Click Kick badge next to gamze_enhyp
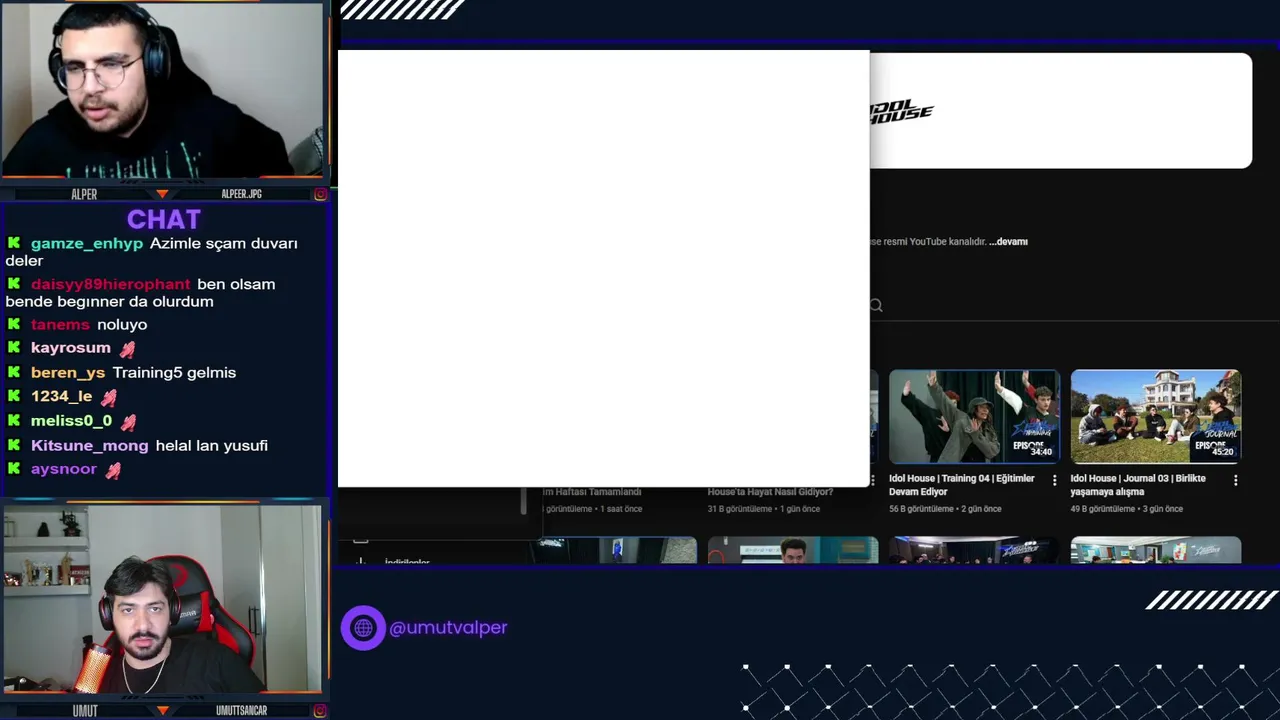1280x720 pixels. pyautogui.click(x=14, y=243)
